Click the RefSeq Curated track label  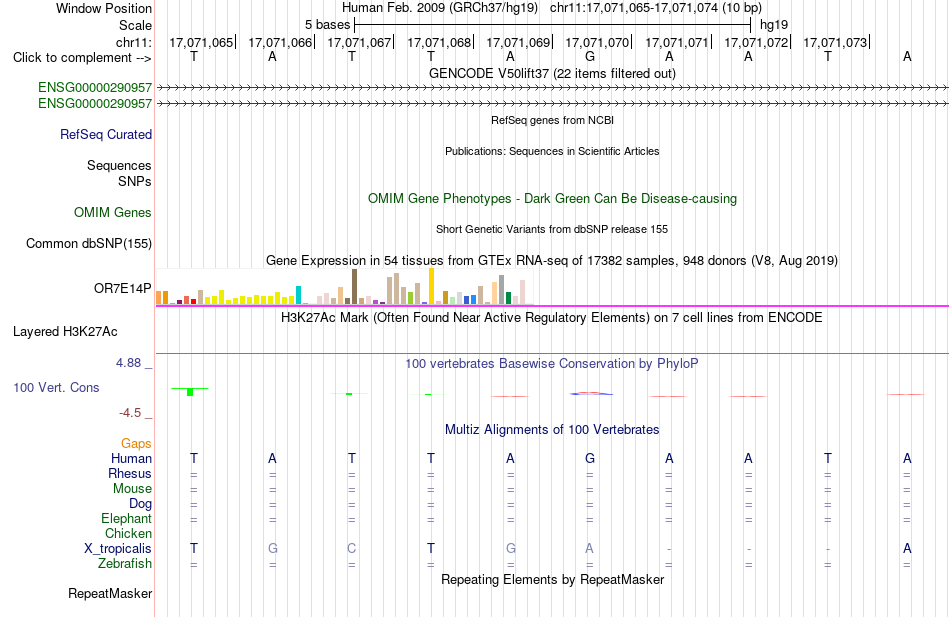point(106,135)
